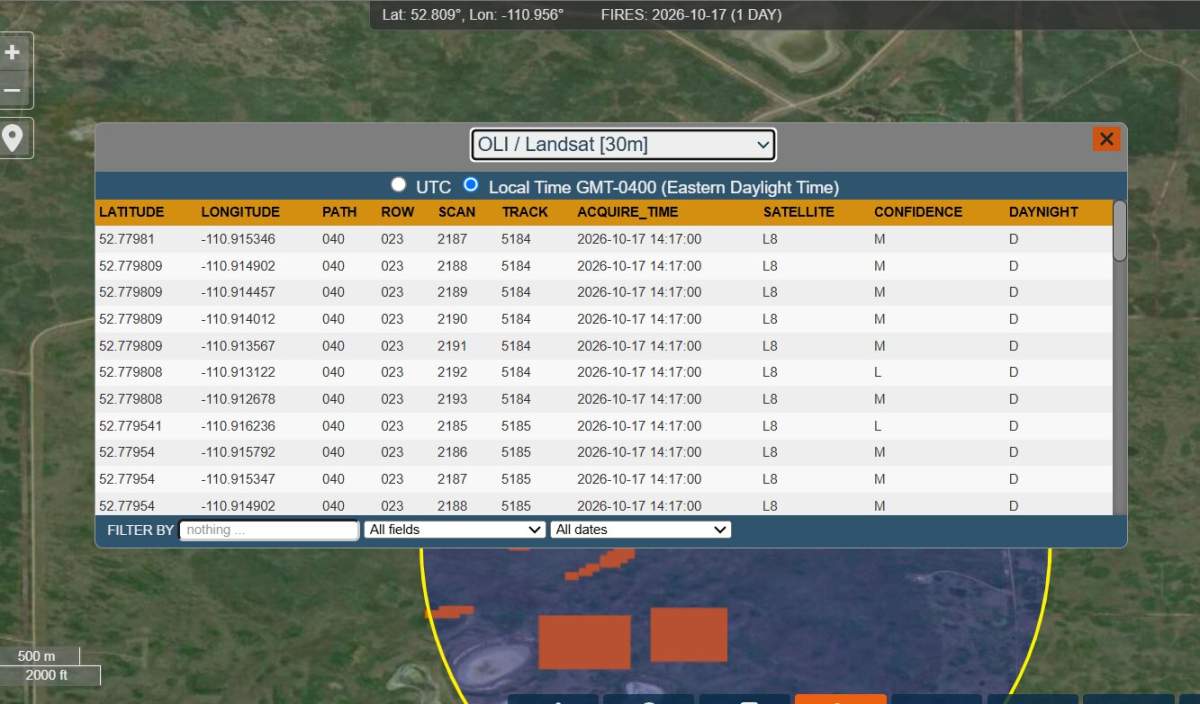This screenshot has width=1200, height=704.
Task: Close the fire data table panel
Action: [1106, 139]
